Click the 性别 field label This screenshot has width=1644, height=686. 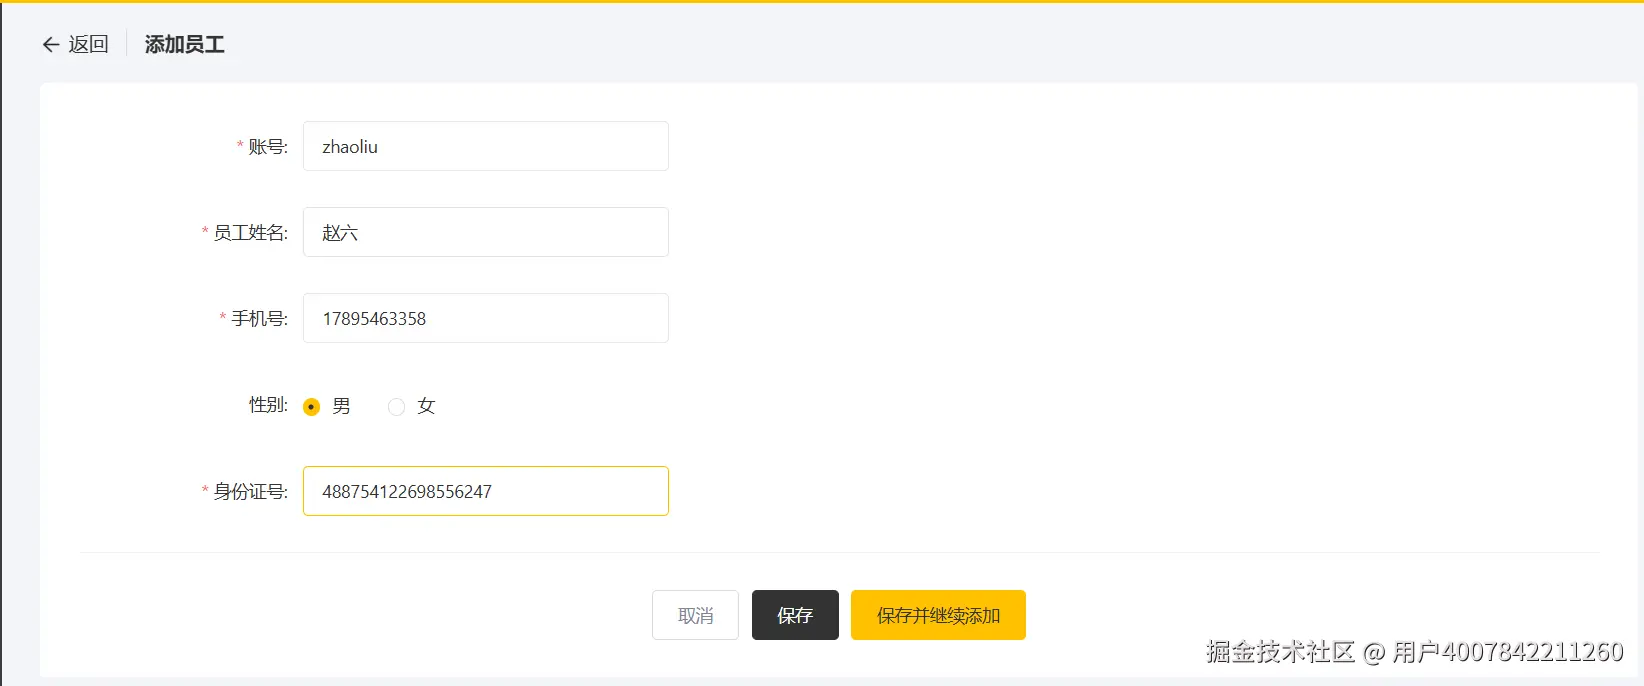268,405
